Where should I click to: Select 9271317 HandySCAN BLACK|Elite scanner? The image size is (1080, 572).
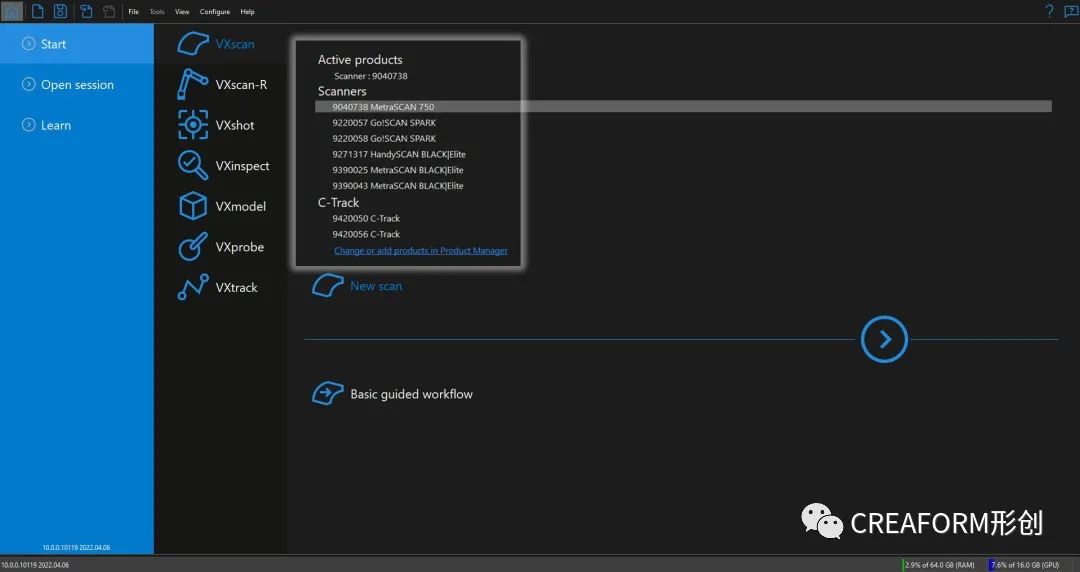399,154
